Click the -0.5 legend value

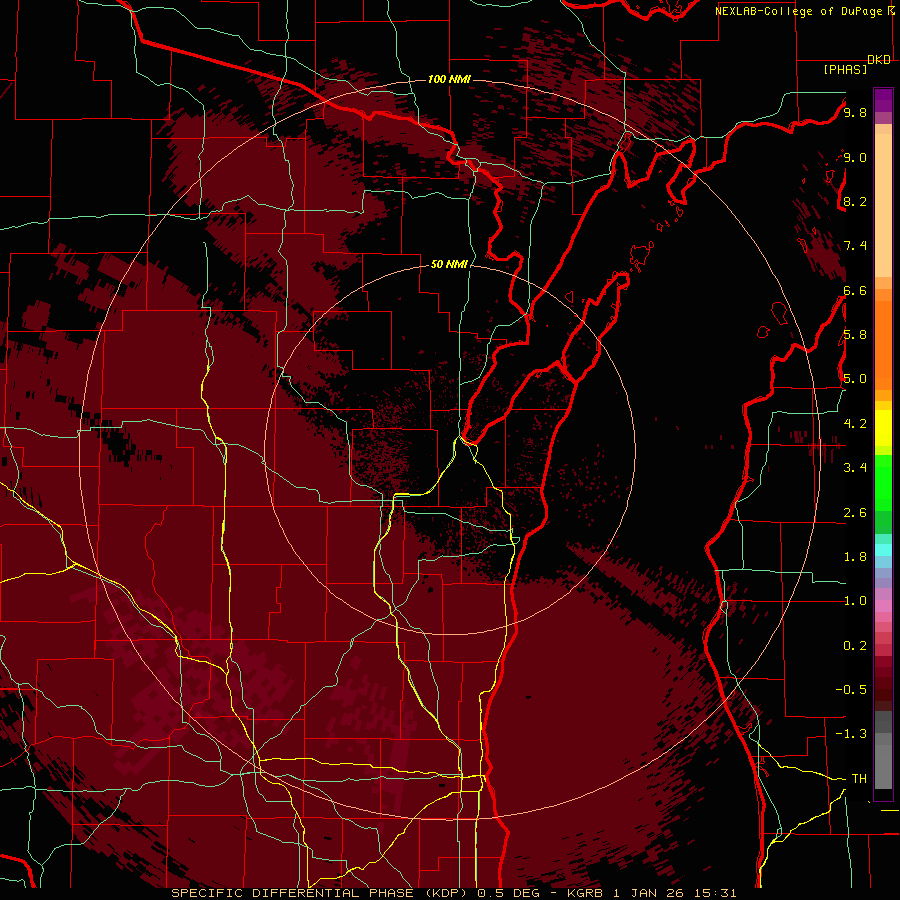tap(851, 690)
